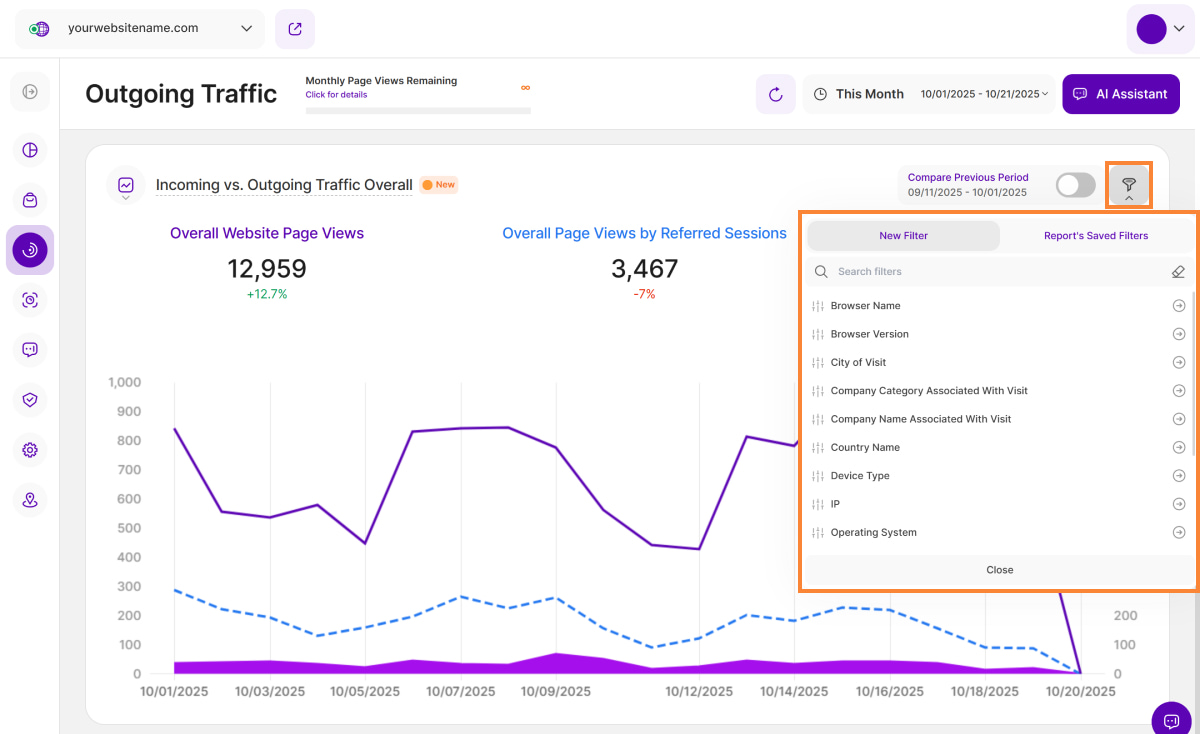1200x734 pixels.
Task: Open the filter funnel icon
Action: [1128, 185]
